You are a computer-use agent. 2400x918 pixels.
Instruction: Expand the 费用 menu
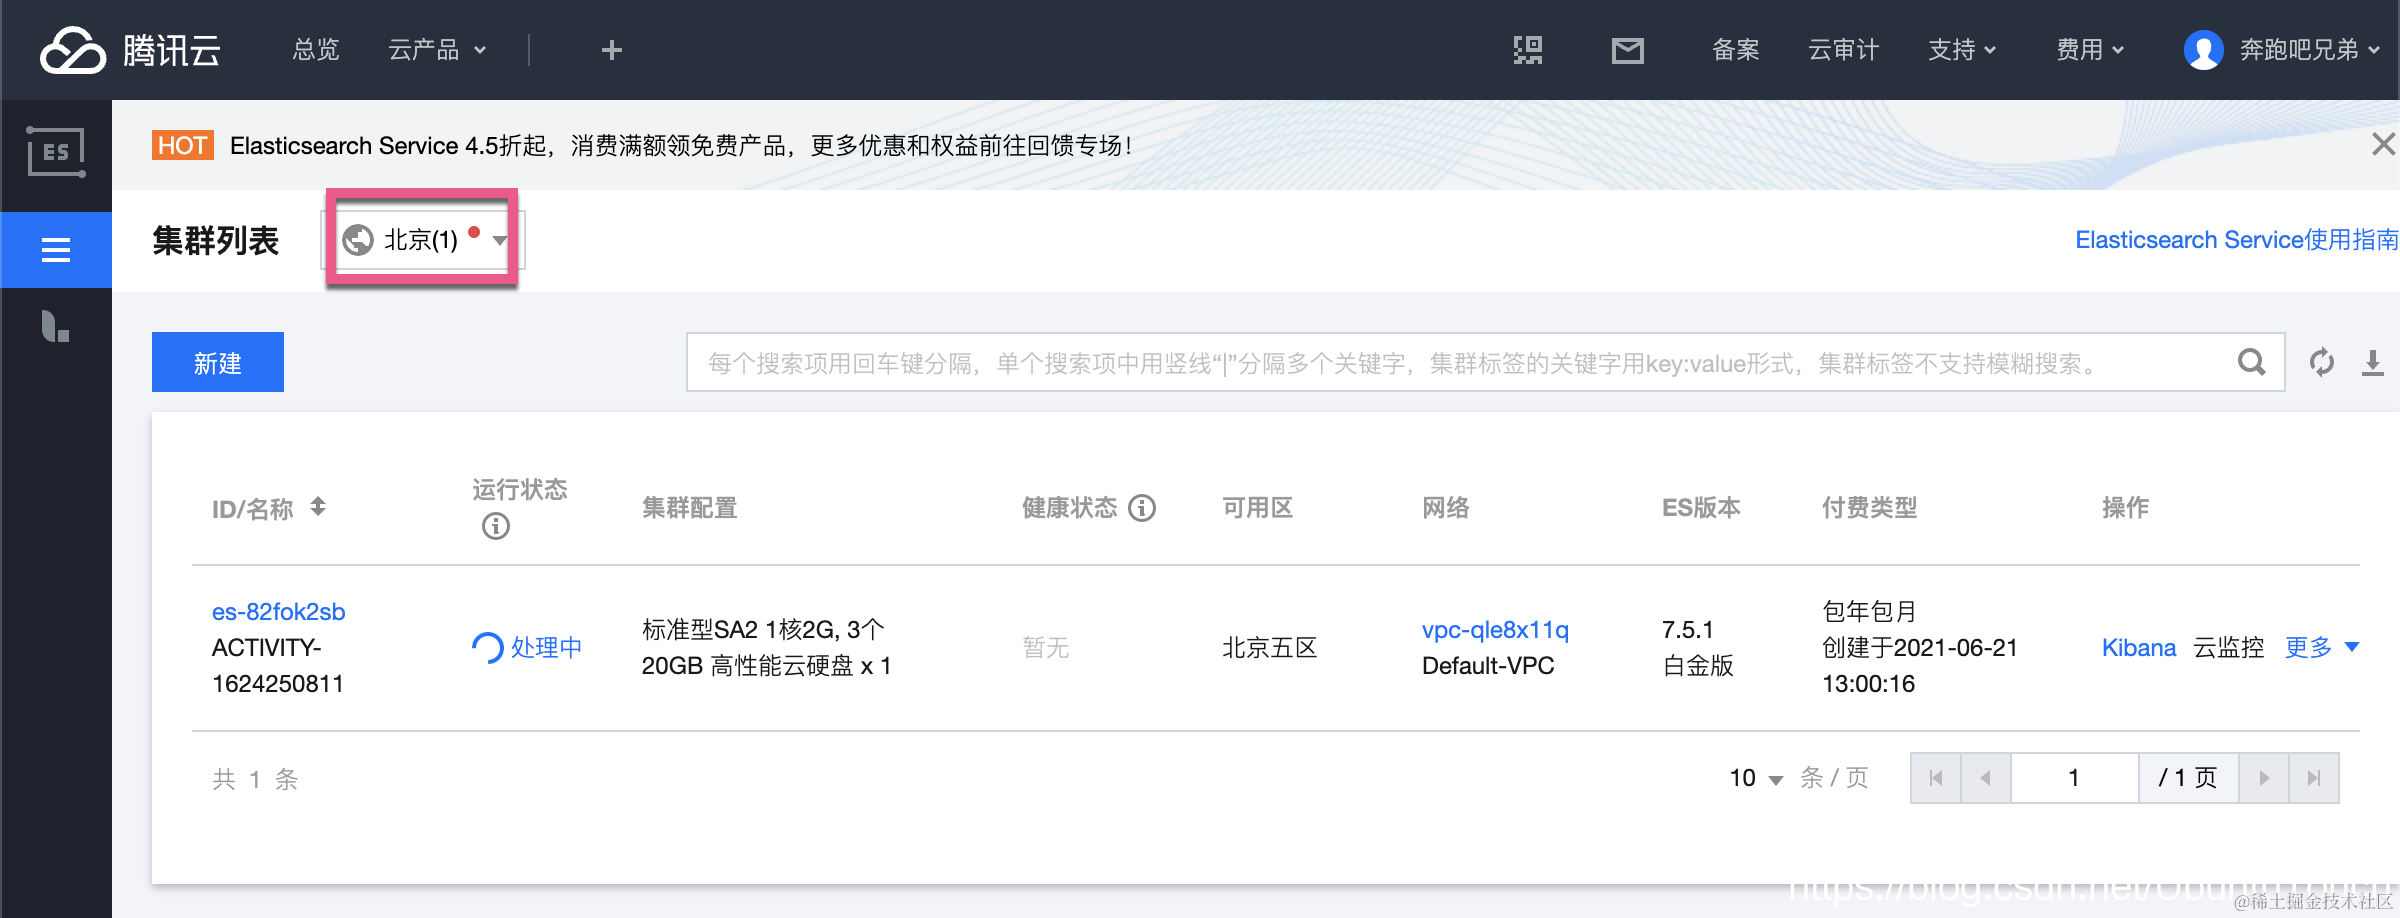2090,50
